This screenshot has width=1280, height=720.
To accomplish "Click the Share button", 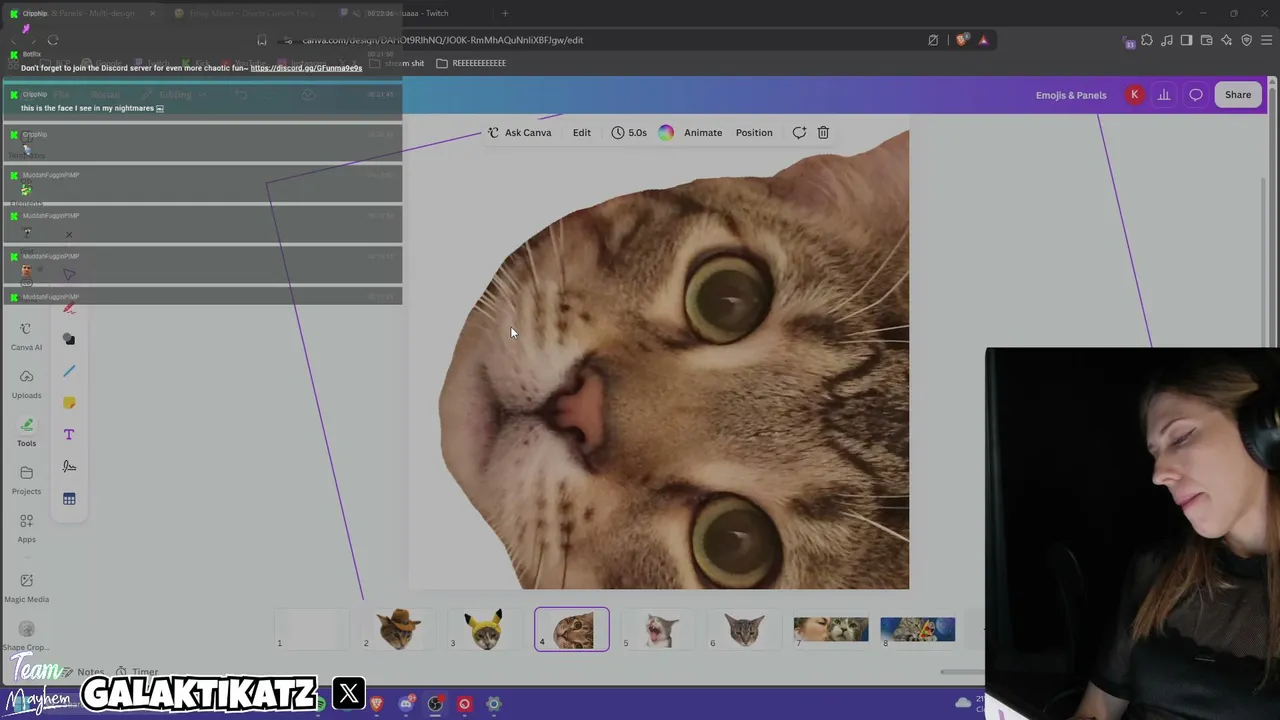I will [1238, 95].
